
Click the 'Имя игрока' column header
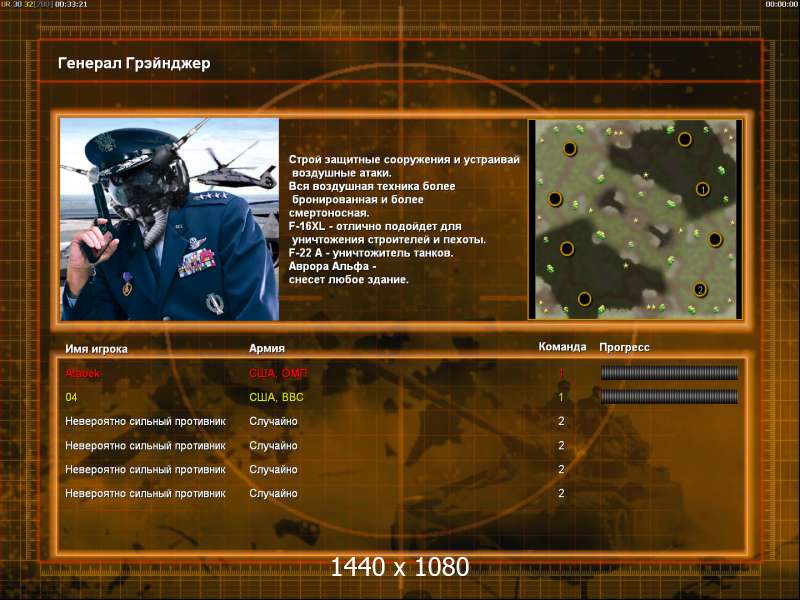[96, 349]
